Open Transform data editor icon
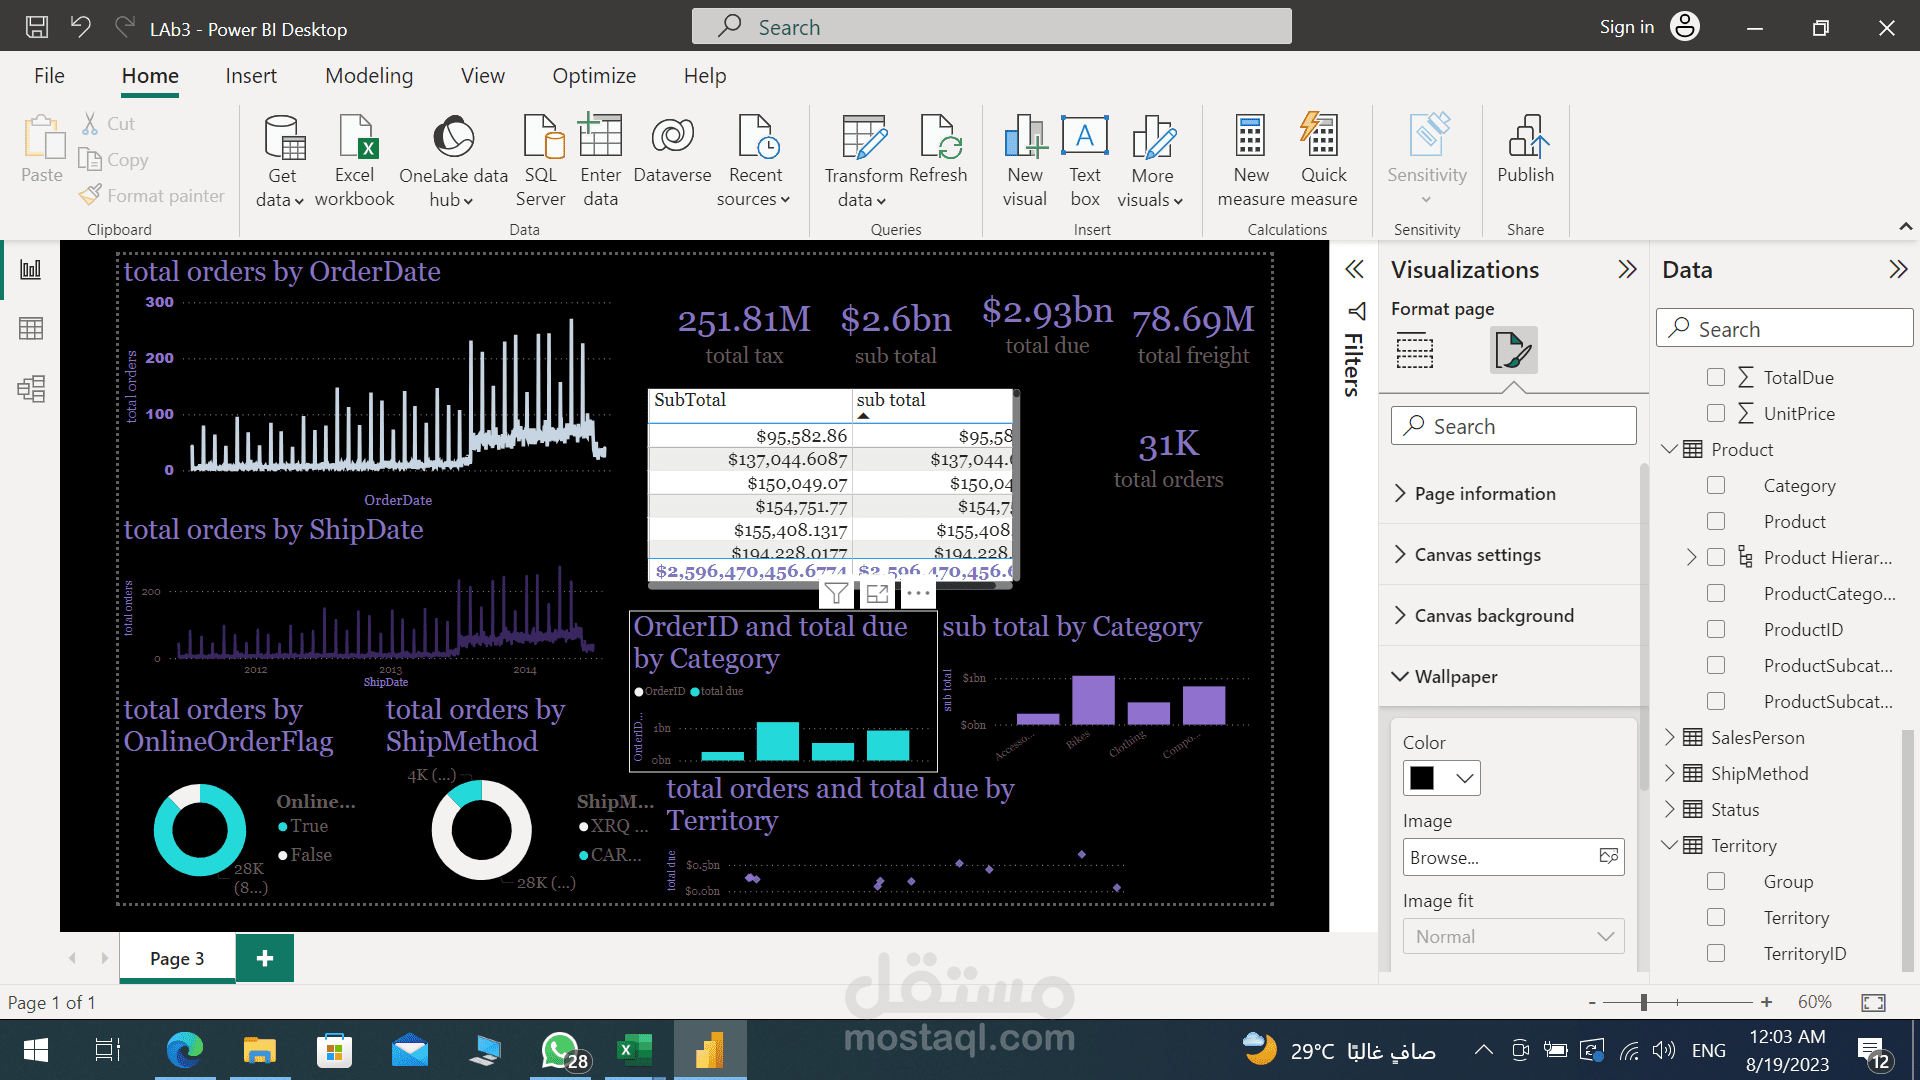The height and width of the screenshot is (1080, 1920). [864, 137]
